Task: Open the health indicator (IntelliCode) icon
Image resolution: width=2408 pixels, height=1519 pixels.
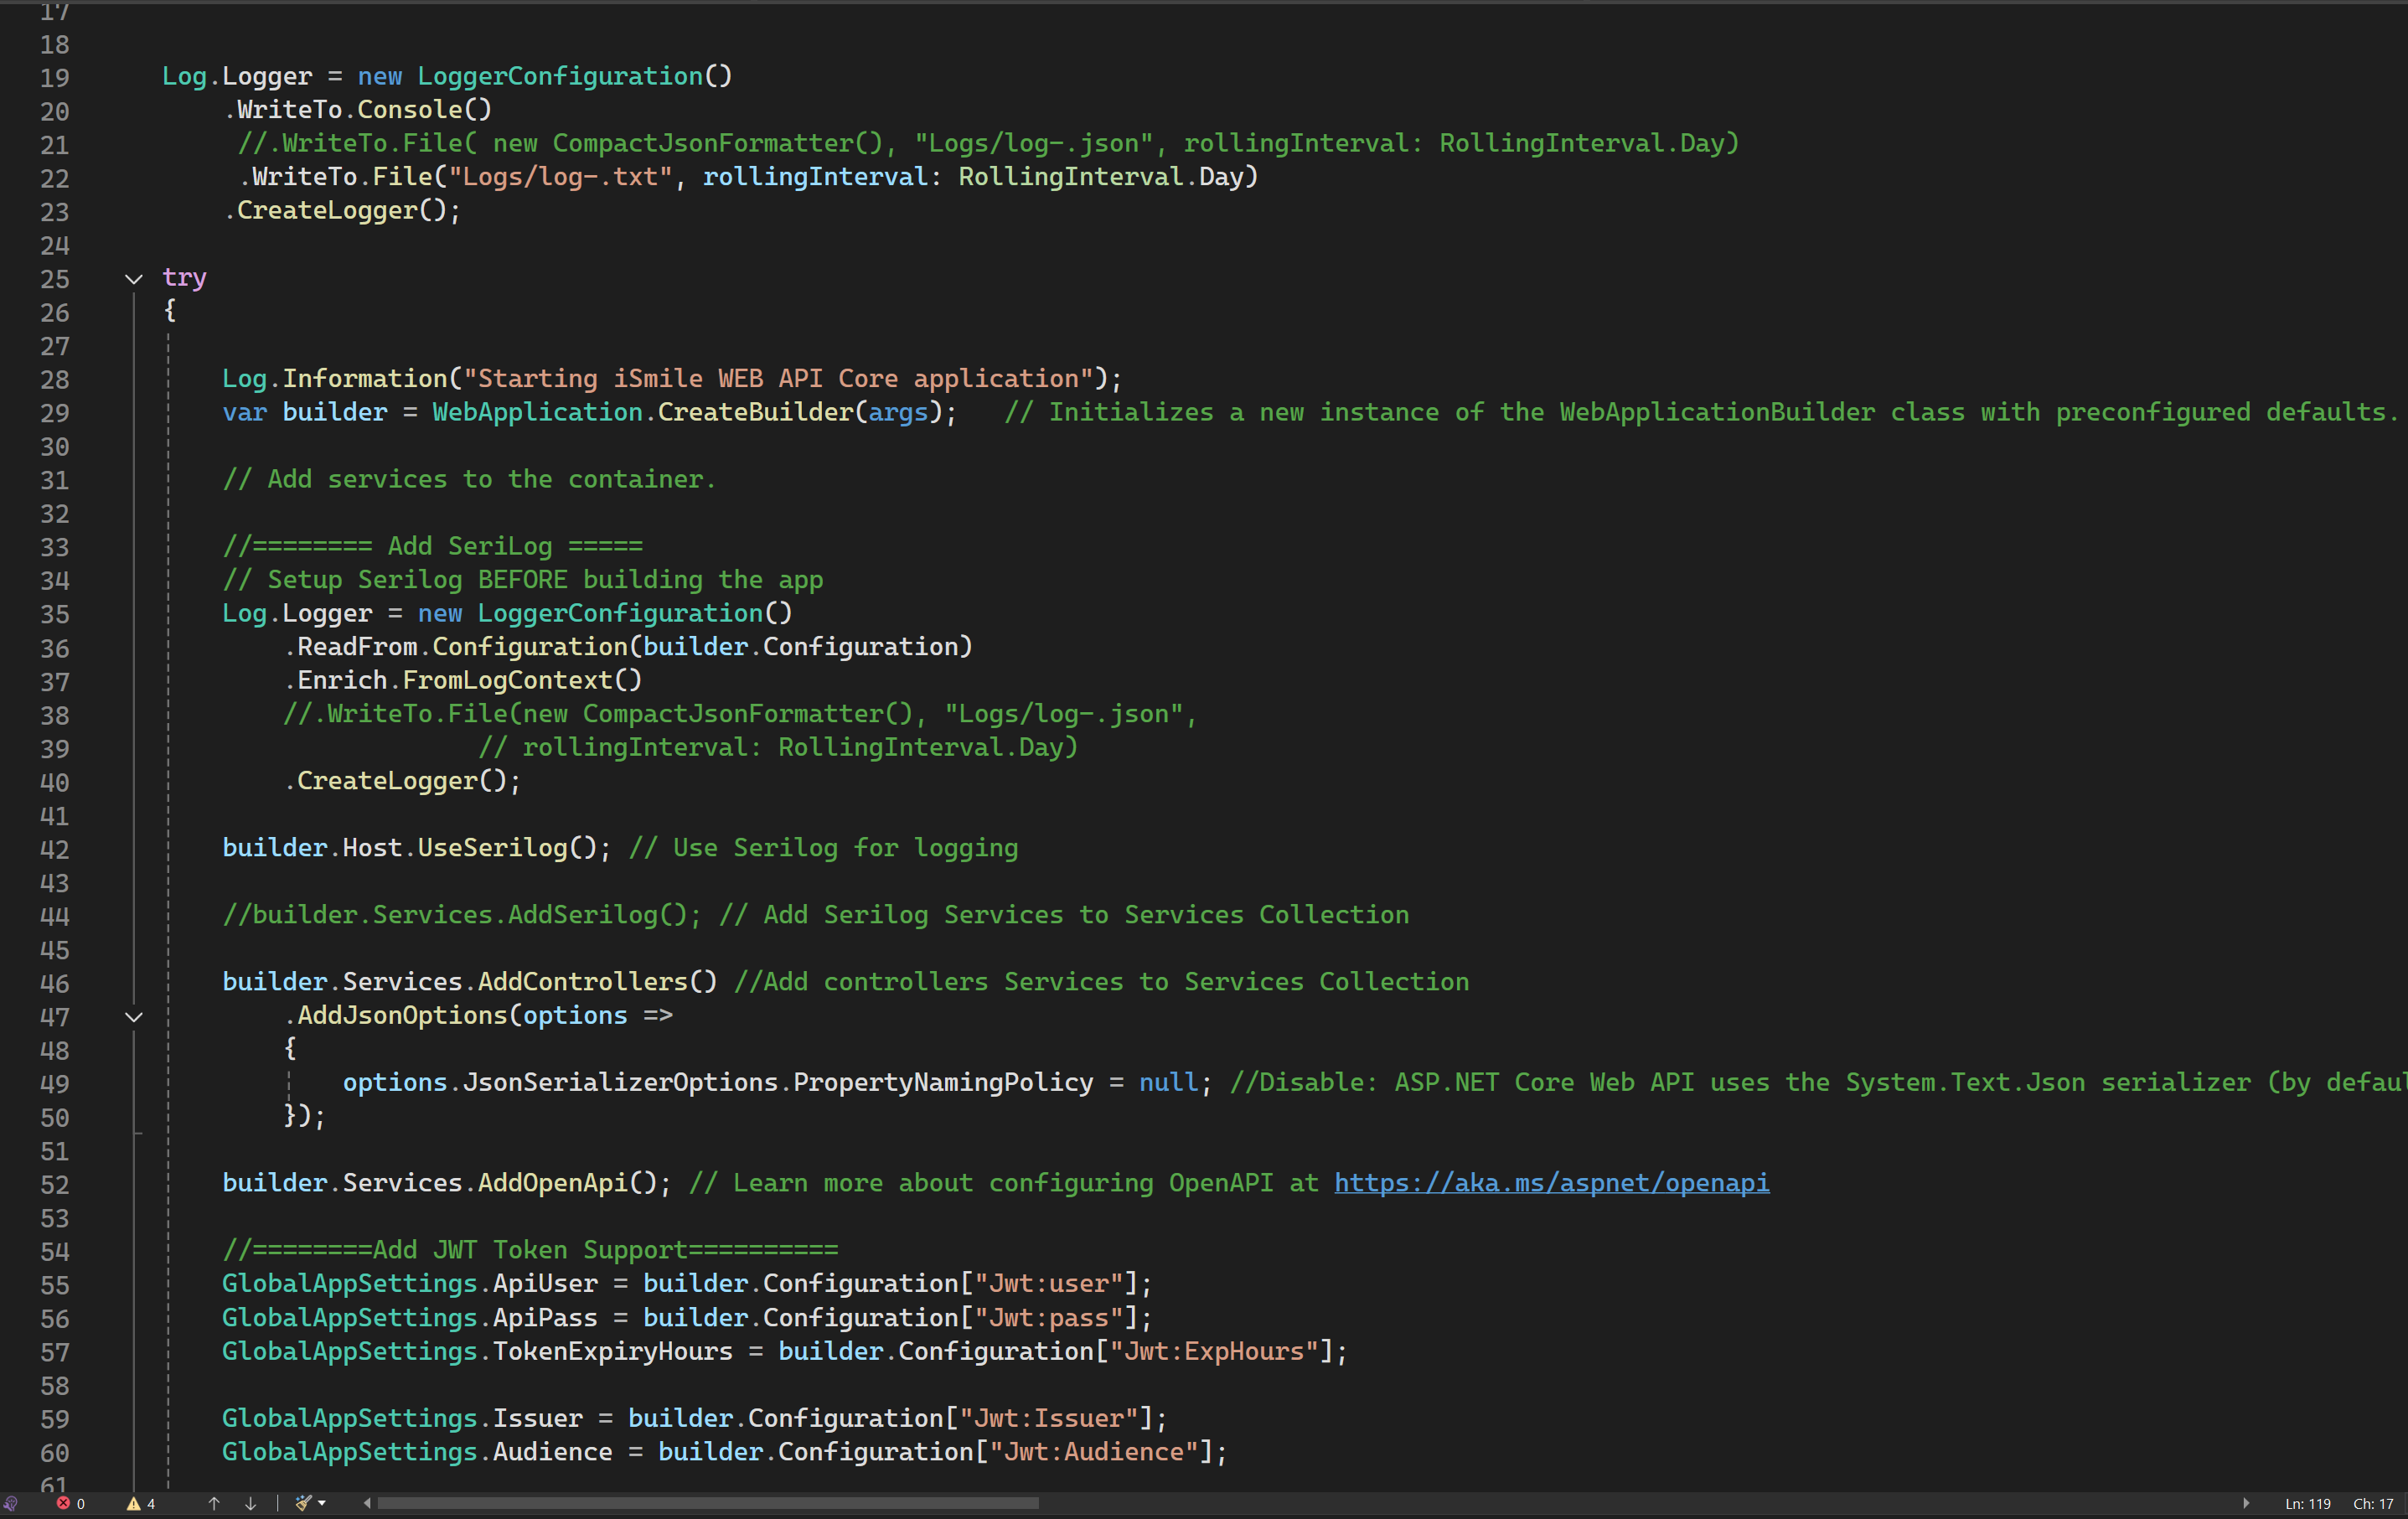Action: [11, 1503]
